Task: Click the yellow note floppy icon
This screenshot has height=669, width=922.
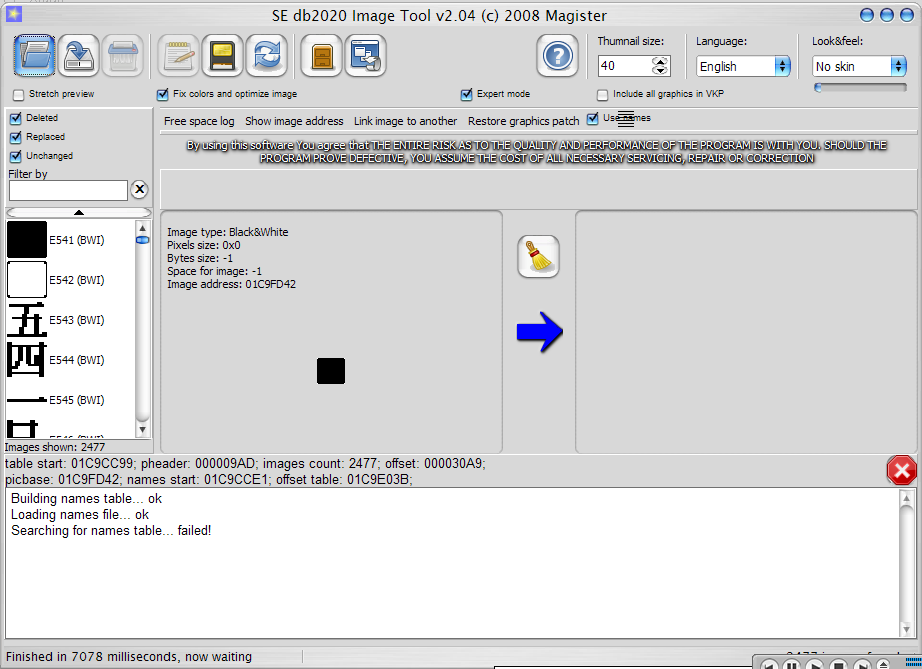Action: [x=222, y=55]
